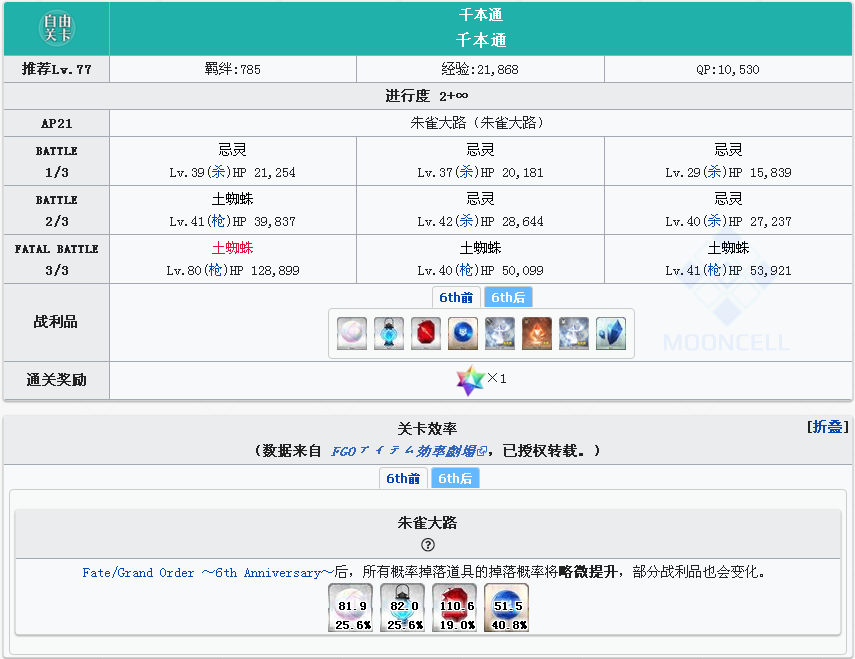Click the QP:10,530 value cell
This screenshot has height=659, width=855.
tap(728, 69)
